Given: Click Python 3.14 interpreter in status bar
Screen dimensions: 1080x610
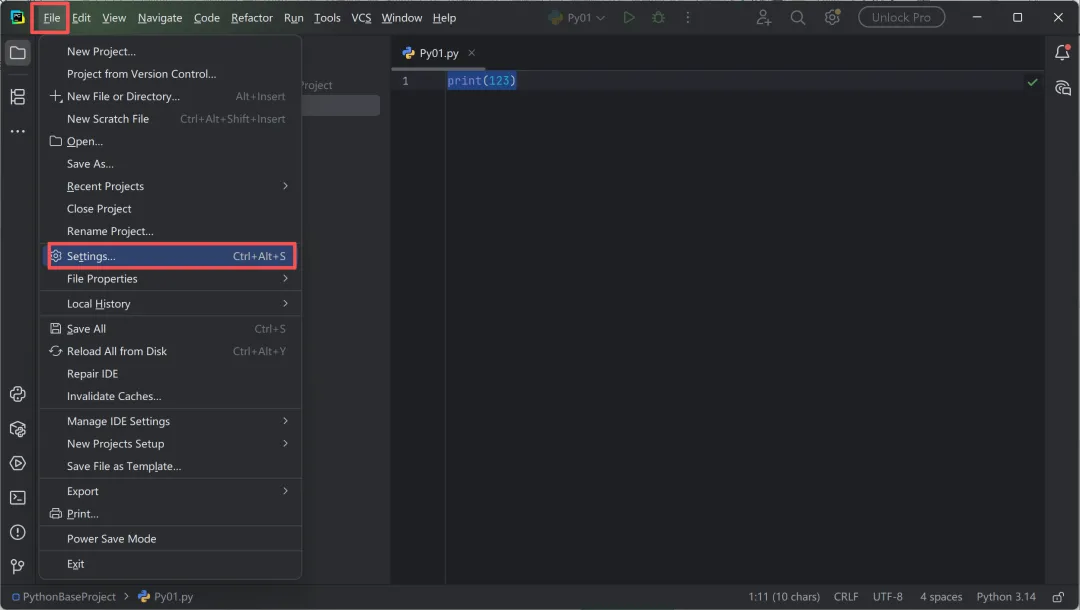Looking at the screenshot, I should click(x=1006, y=597).
